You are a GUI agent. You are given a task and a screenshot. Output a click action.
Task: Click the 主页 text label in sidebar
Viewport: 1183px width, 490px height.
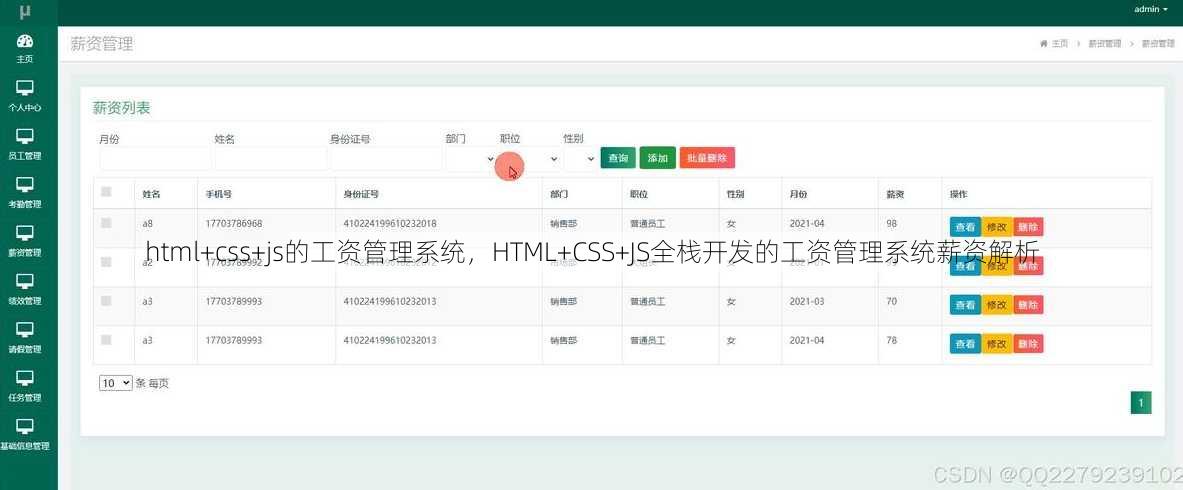pos(25,59)
